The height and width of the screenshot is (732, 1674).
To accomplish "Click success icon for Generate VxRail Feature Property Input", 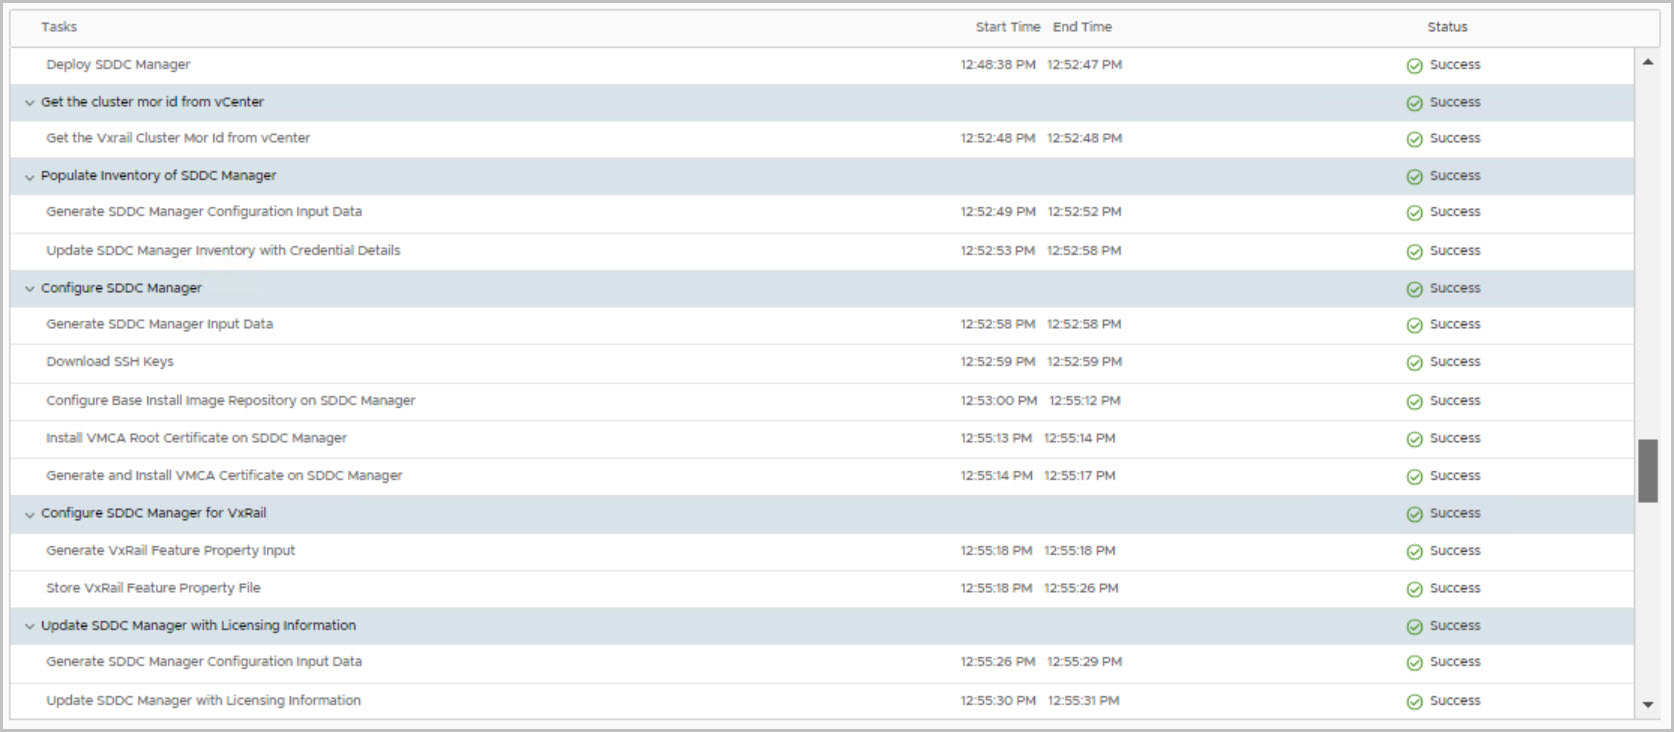I will point(1414,552).
